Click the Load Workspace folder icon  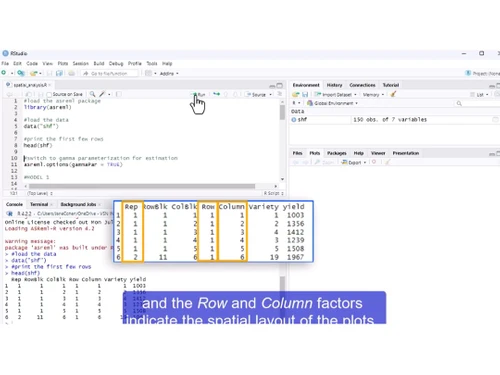(x=296, y=95)
